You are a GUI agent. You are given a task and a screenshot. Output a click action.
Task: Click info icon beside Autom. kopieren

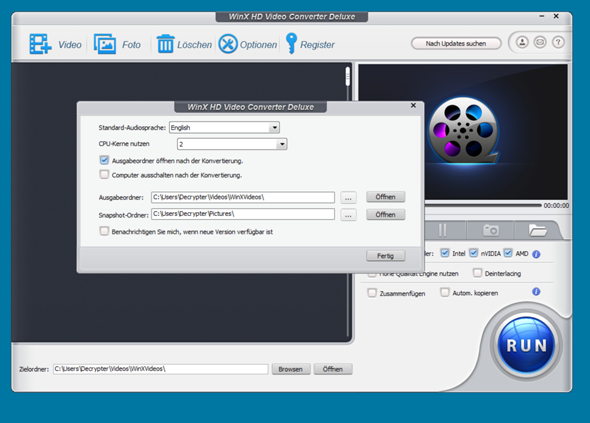pos(536,292)
